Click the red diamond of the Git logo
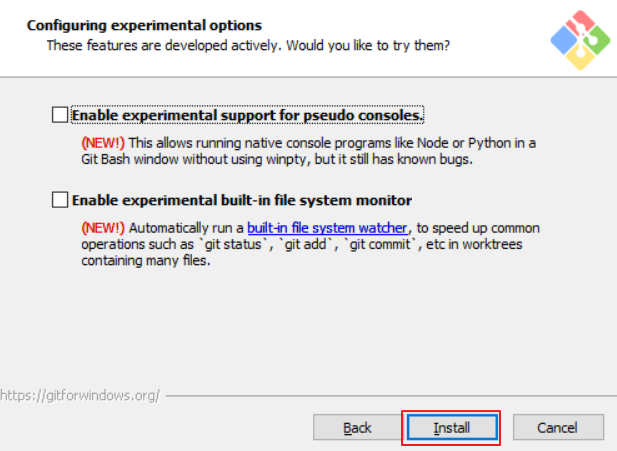 coord(582,22)
